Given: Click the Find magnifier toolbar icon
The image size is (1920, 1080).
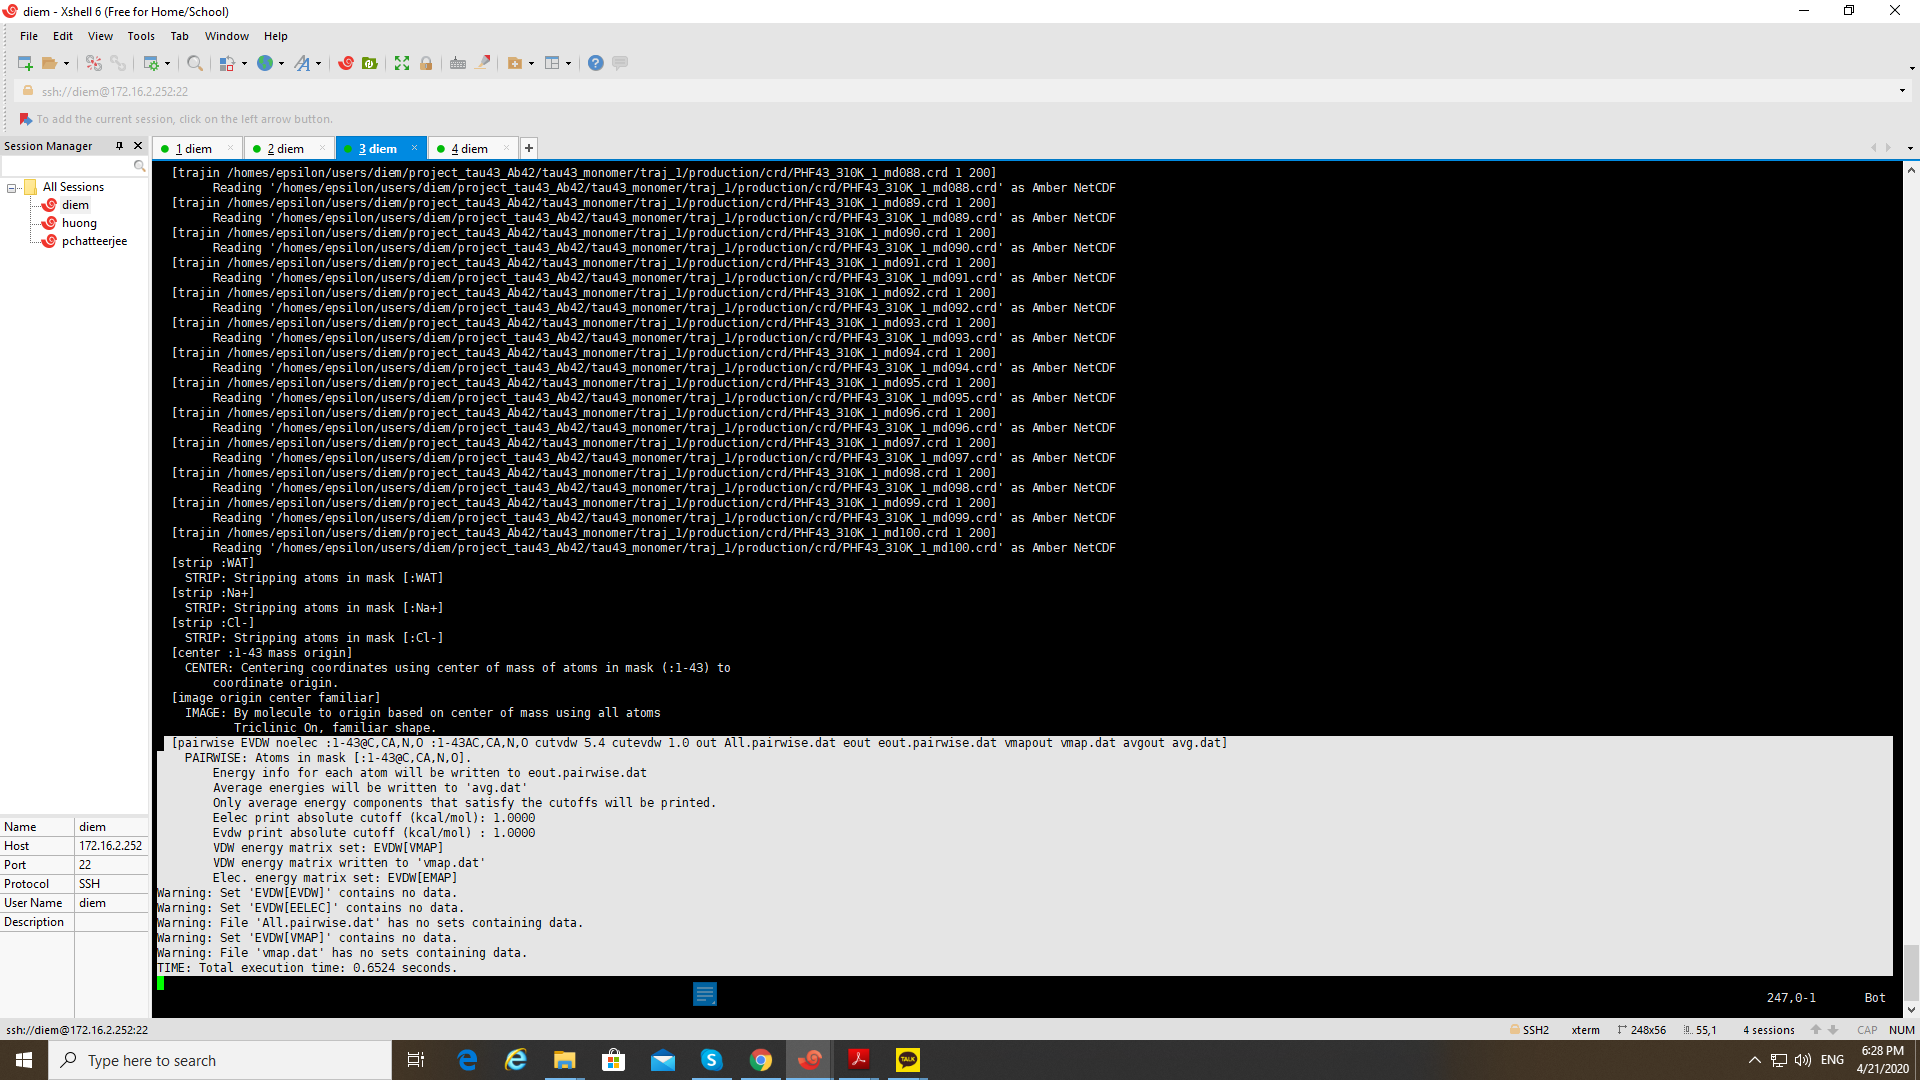Looking at the screenshot, I should [195, 63].
